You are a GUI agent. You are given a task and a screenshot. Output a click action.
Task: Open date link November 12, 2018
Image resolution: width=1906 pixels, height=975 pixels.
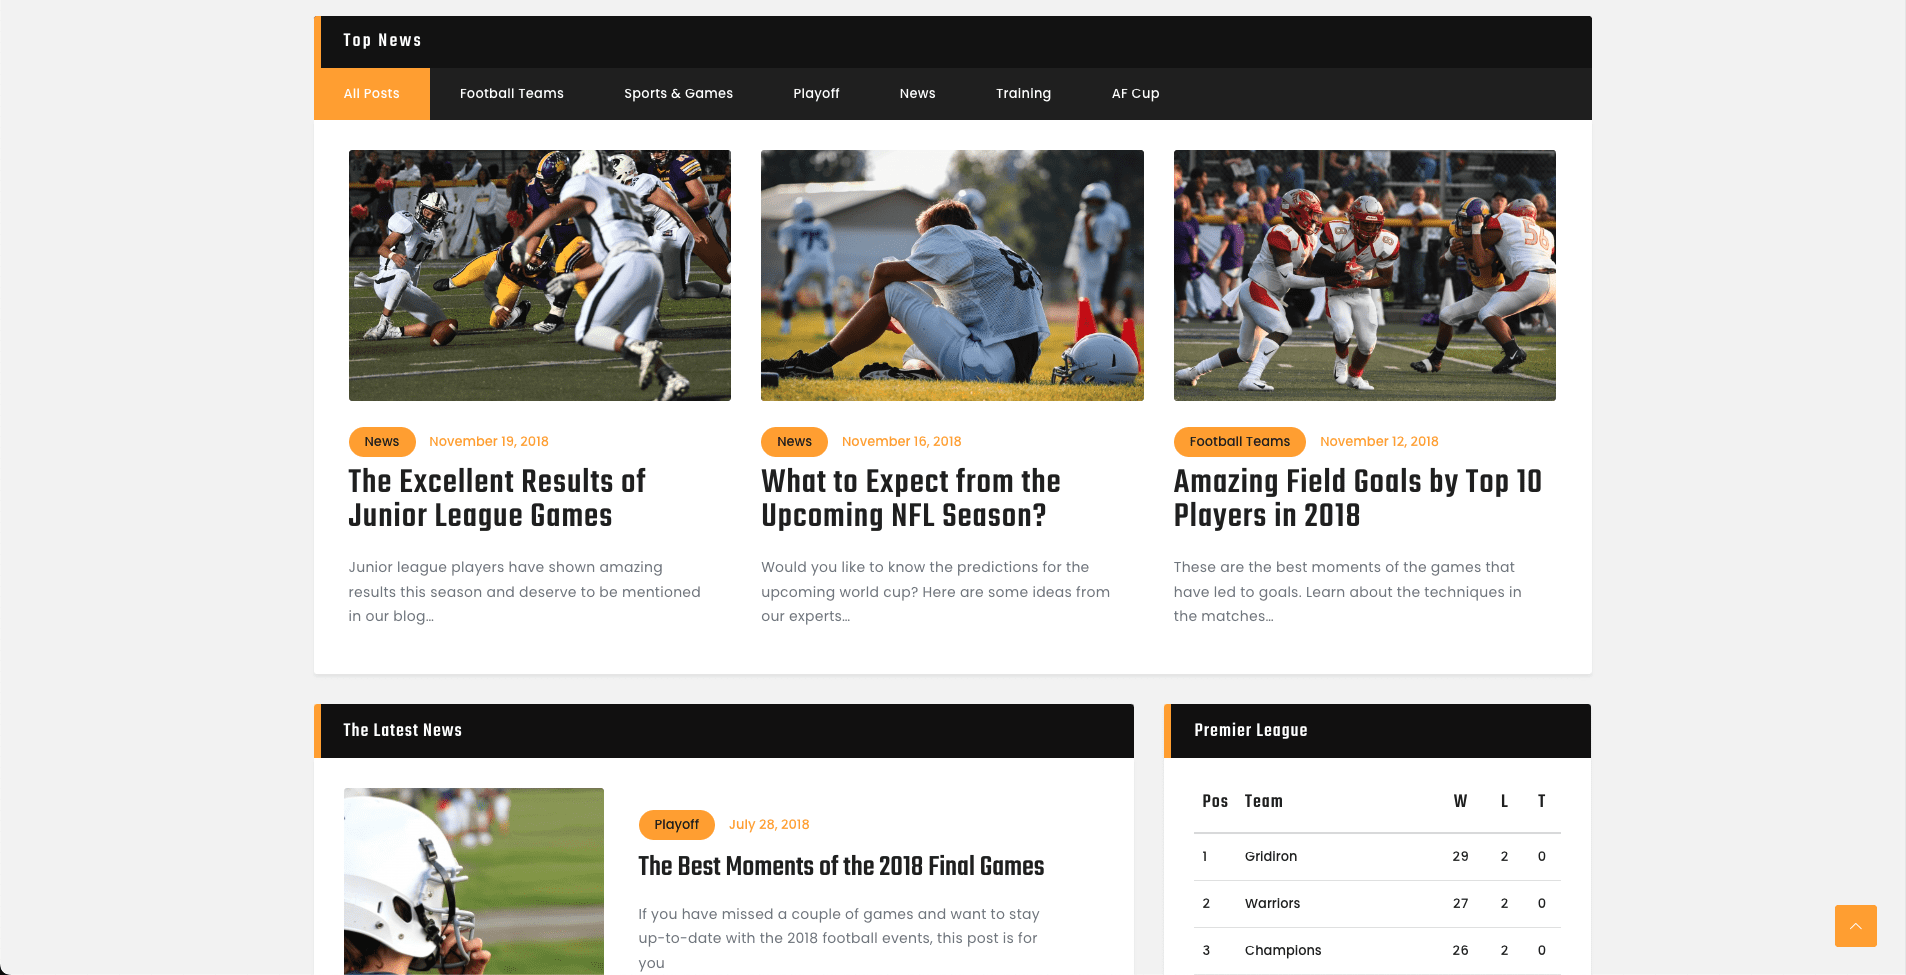tap(1379, 442)
